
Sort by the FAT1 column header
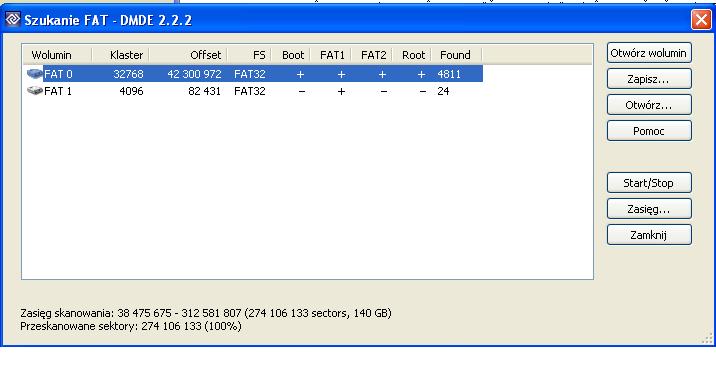tap(331, 55)
